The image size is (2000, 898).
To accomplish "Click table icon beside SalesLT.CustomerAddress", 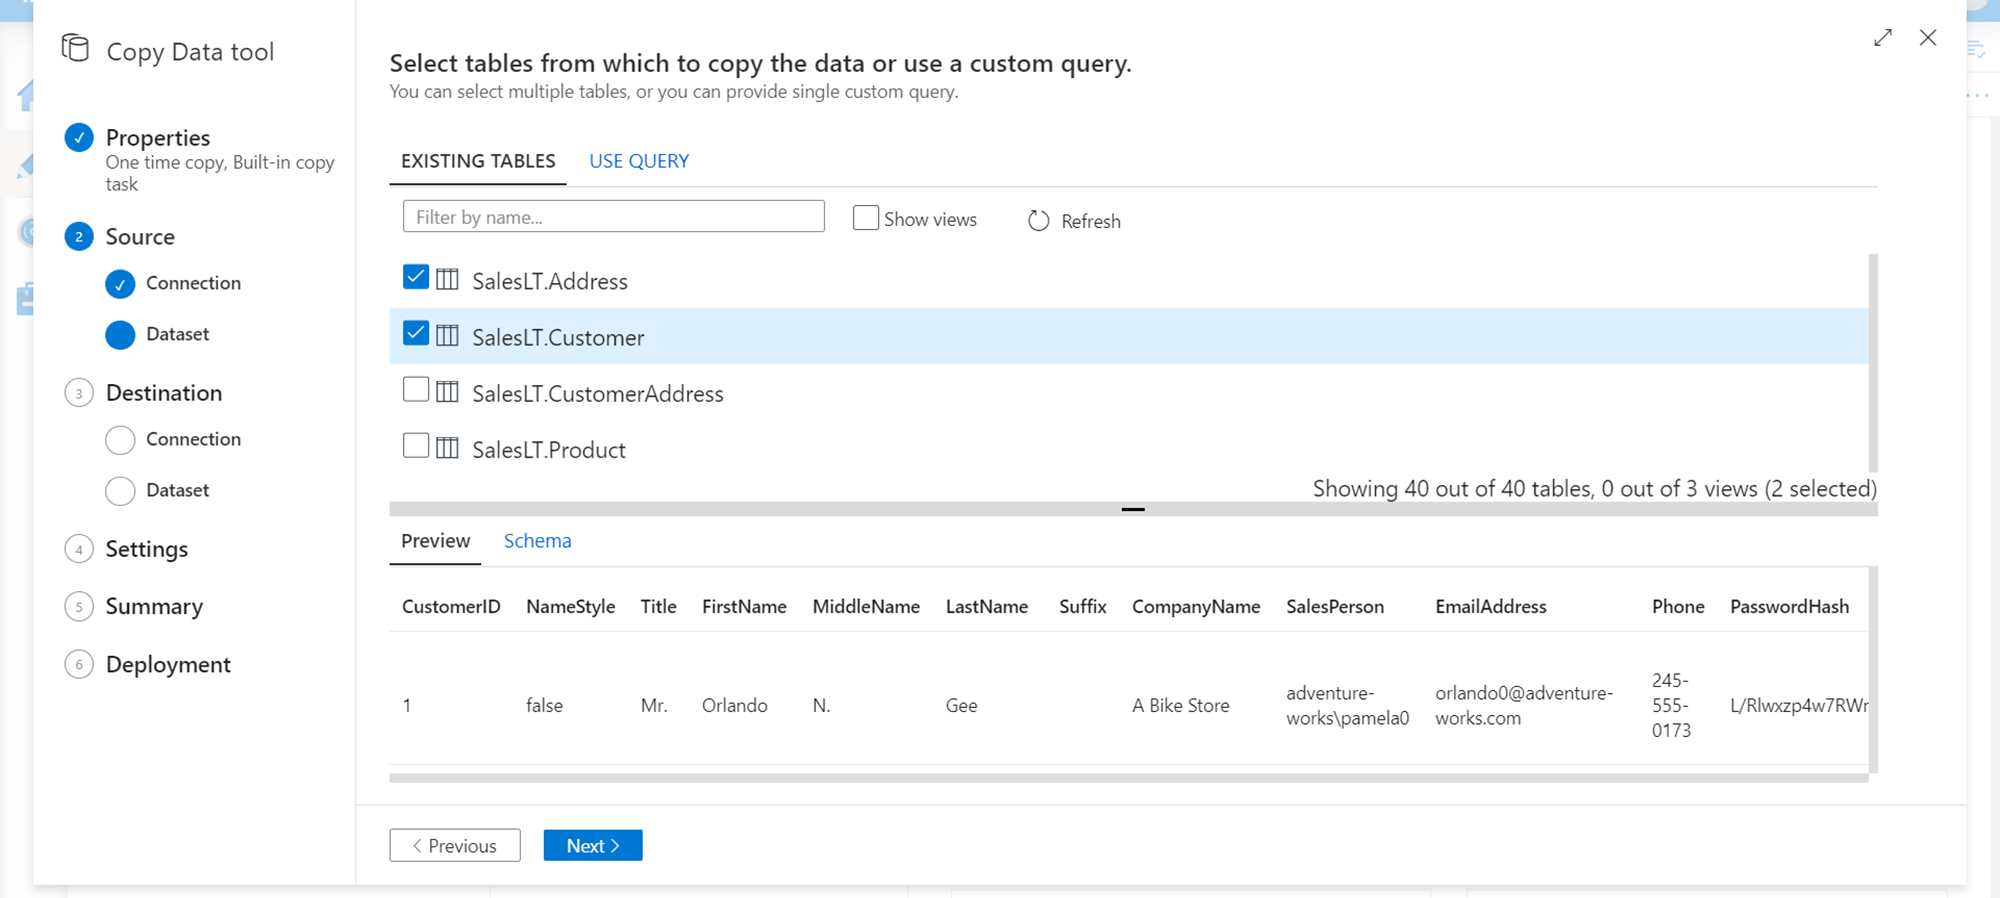I will click(447, 392).
